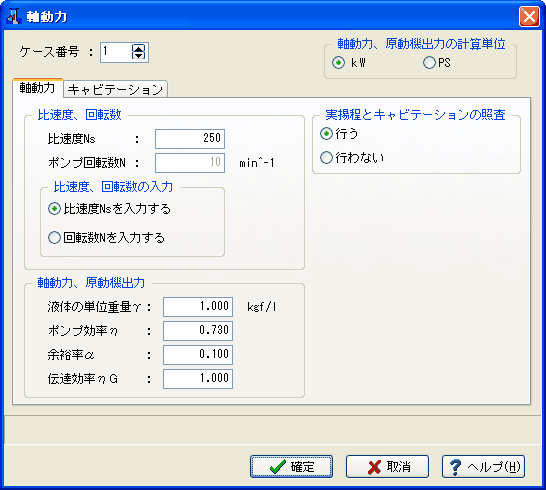Open the 軸動力 tab

[x=37, y=88]
